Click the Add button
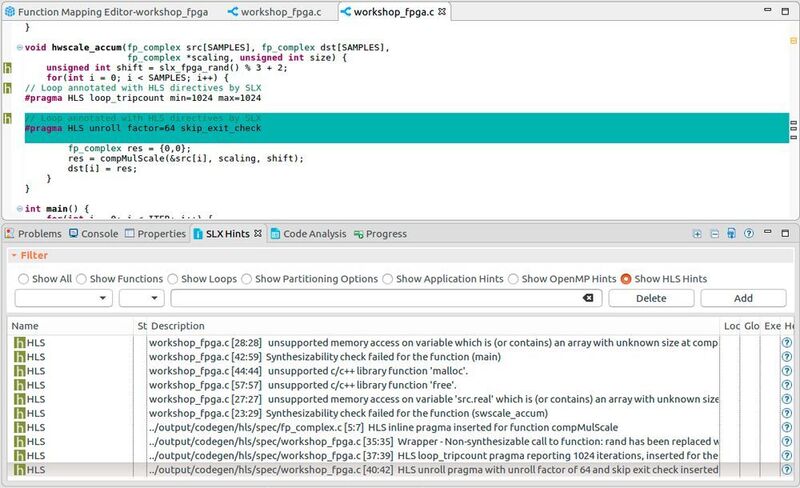Screen dimensions: 800x488 click(x=743, y=298)
